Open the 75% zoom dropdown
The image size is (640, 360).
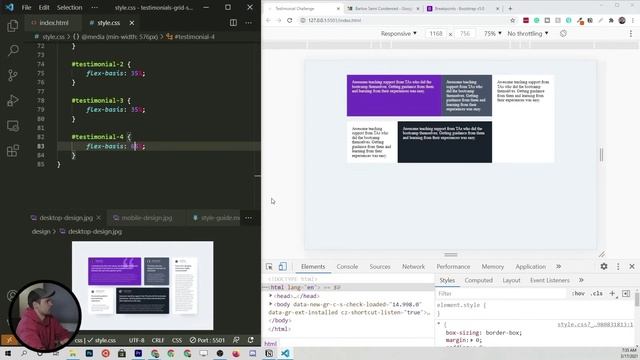(492, 33)
